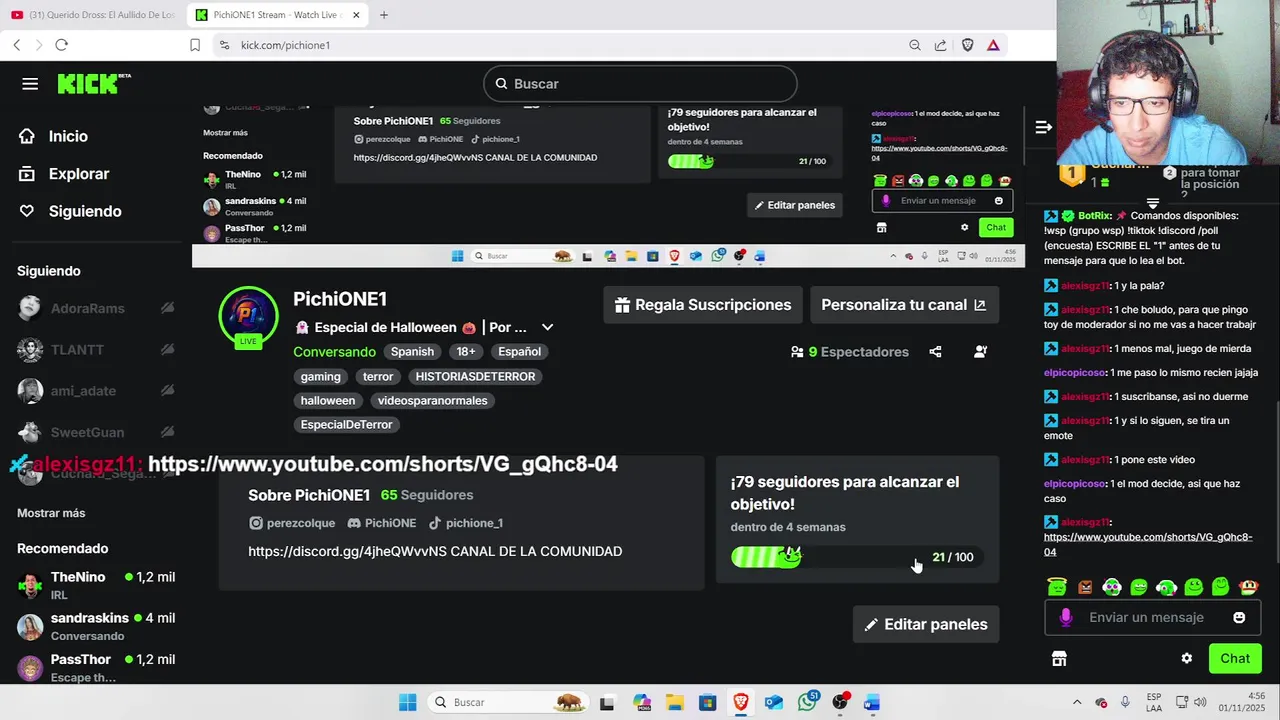
Task: Open the Kick shop icon under chat
Action: pos(1059,659)
